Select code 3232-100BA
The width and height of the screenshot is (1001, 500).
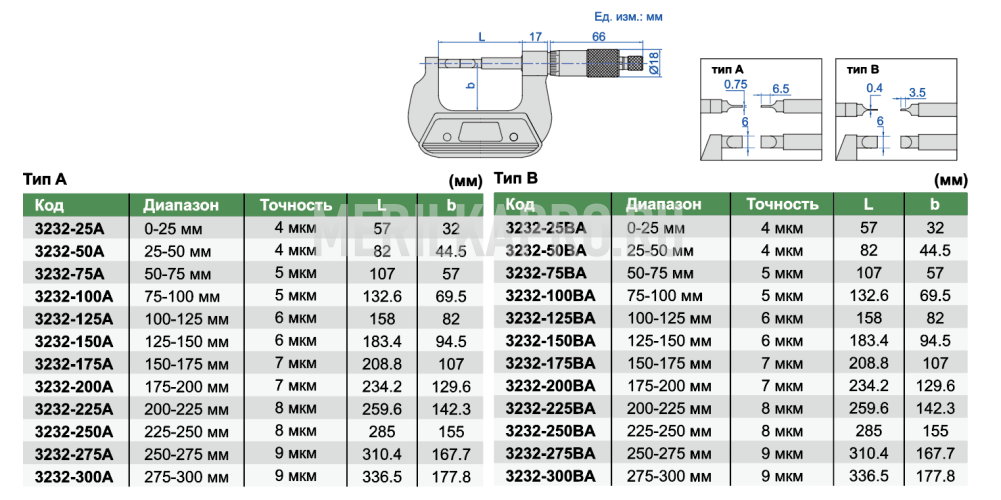pos(550,296)
